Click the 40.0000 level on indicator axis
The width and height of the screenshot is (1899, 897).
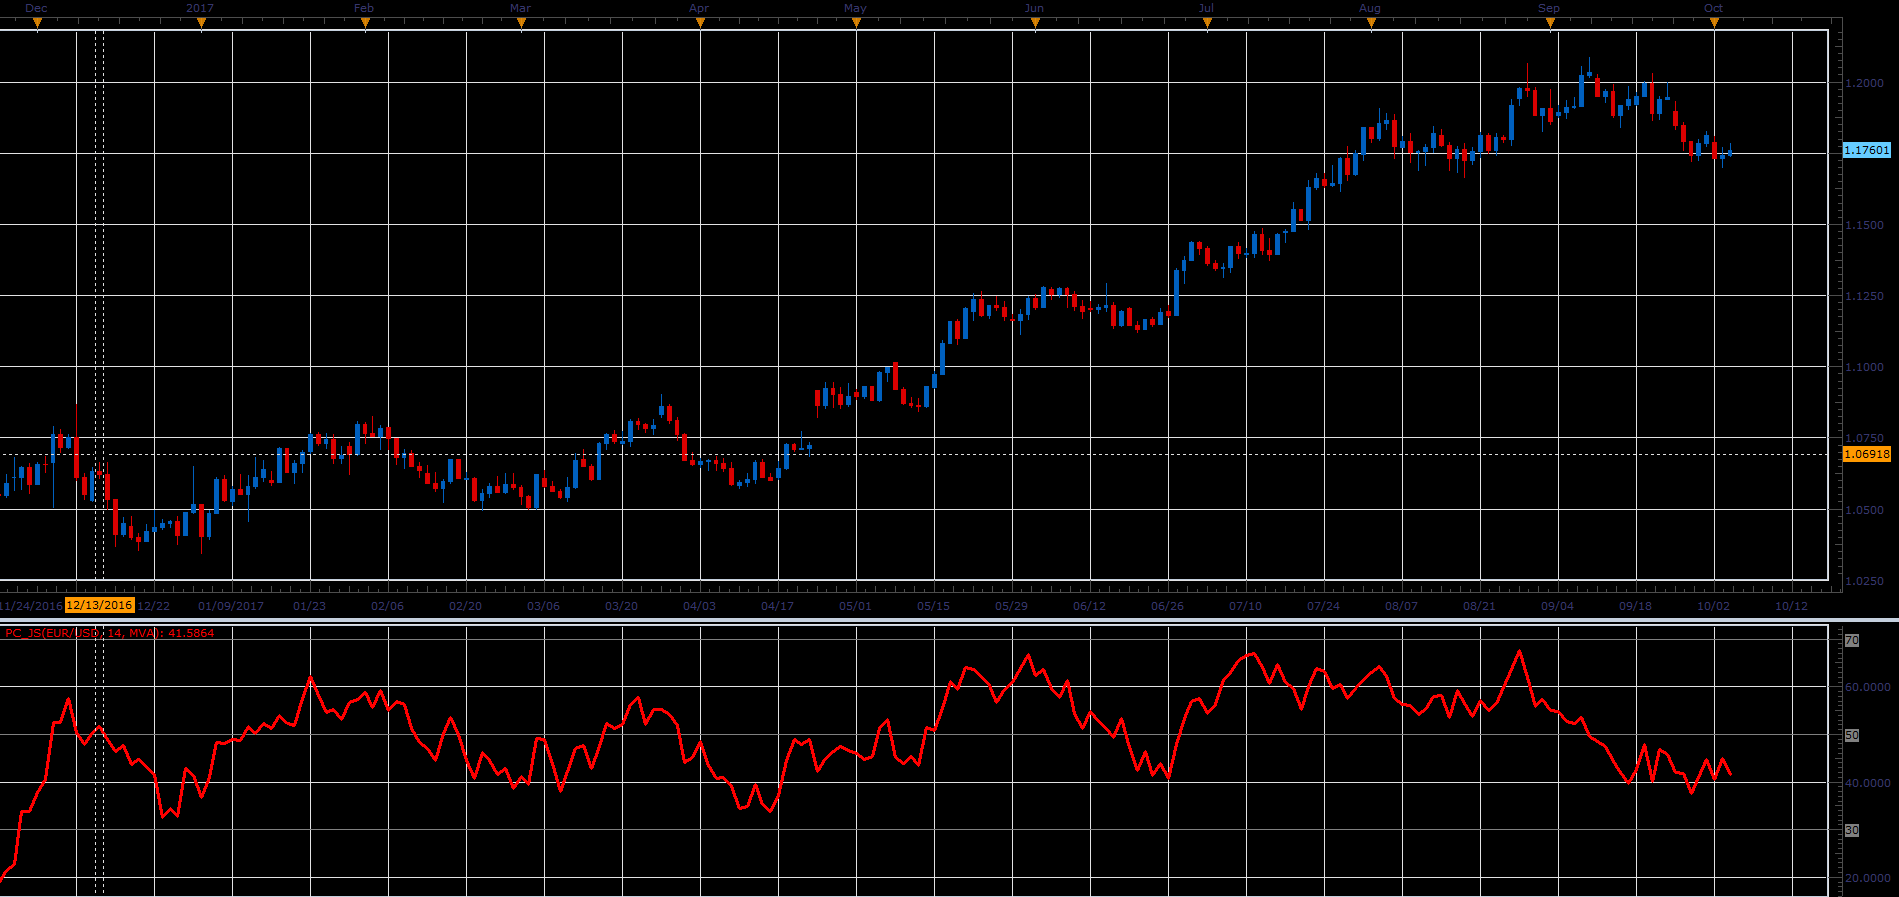[x=1868, y=783]
